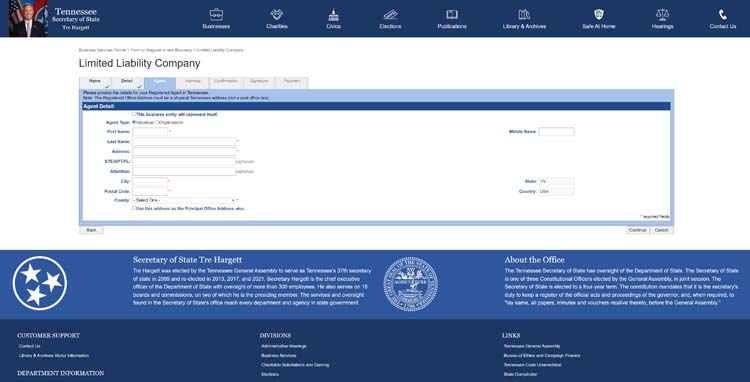Open the Publications book icon
Image resolution: width=750 pixels, height=382 pixels.
click(452, 14)
